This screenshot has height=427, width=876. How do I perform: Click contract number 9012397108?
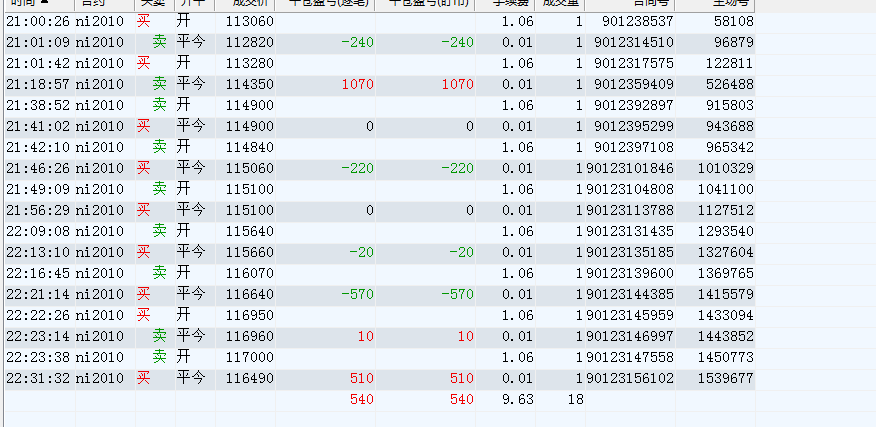(x=634, y=148)
